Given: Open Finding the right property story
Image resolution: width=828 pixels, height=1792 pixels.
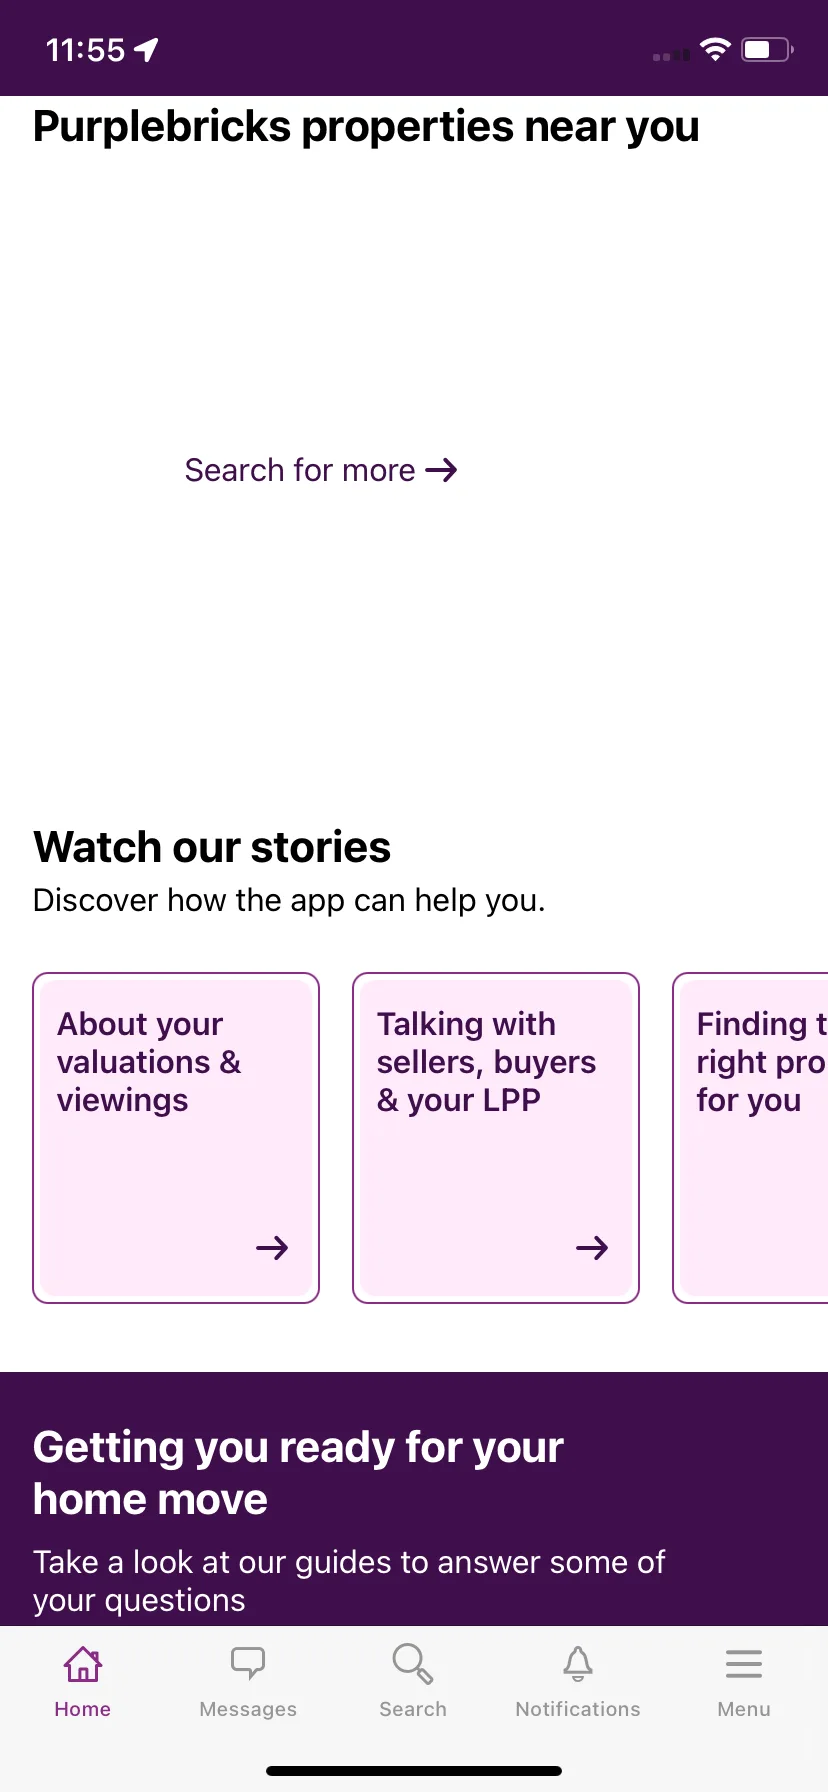Looking at the screenshot, I should (751, 1138).
